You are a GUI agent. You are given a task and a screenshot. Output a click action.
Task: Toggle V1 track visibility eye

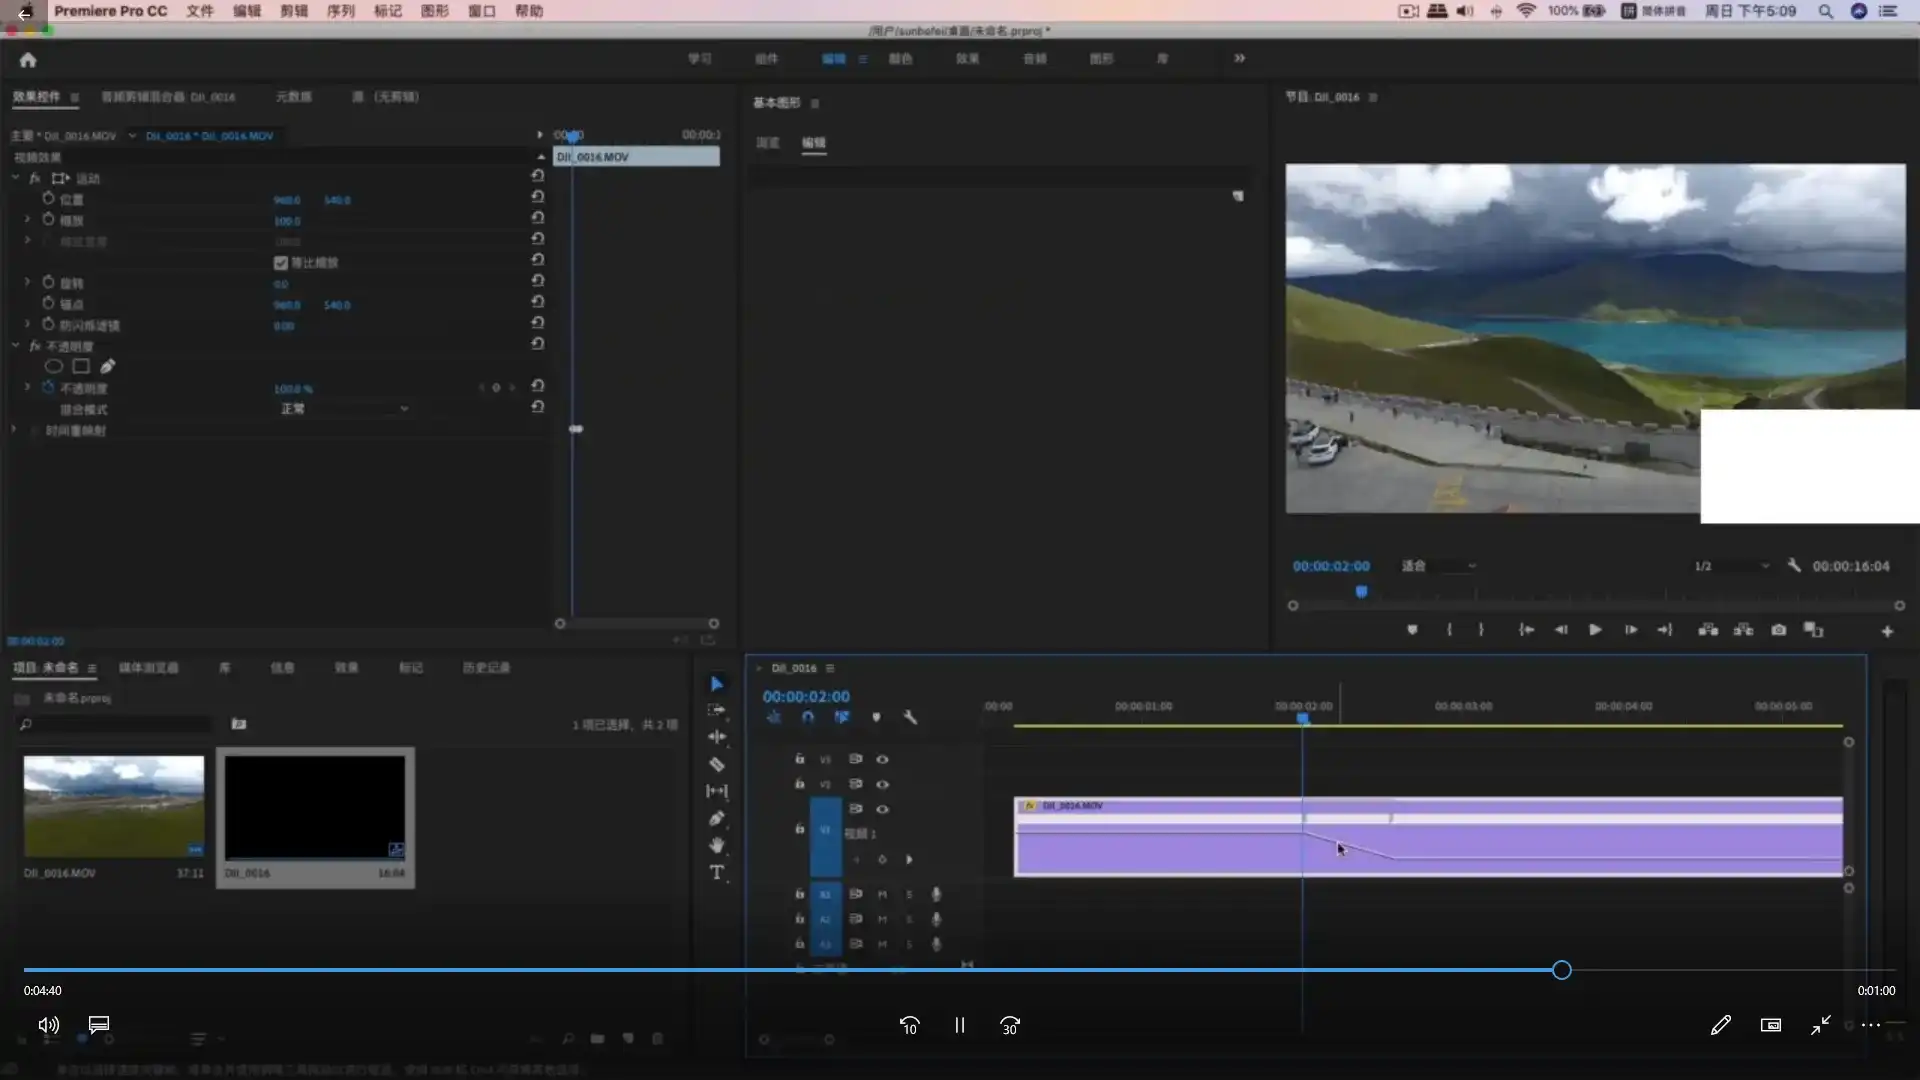pos(882,809)
